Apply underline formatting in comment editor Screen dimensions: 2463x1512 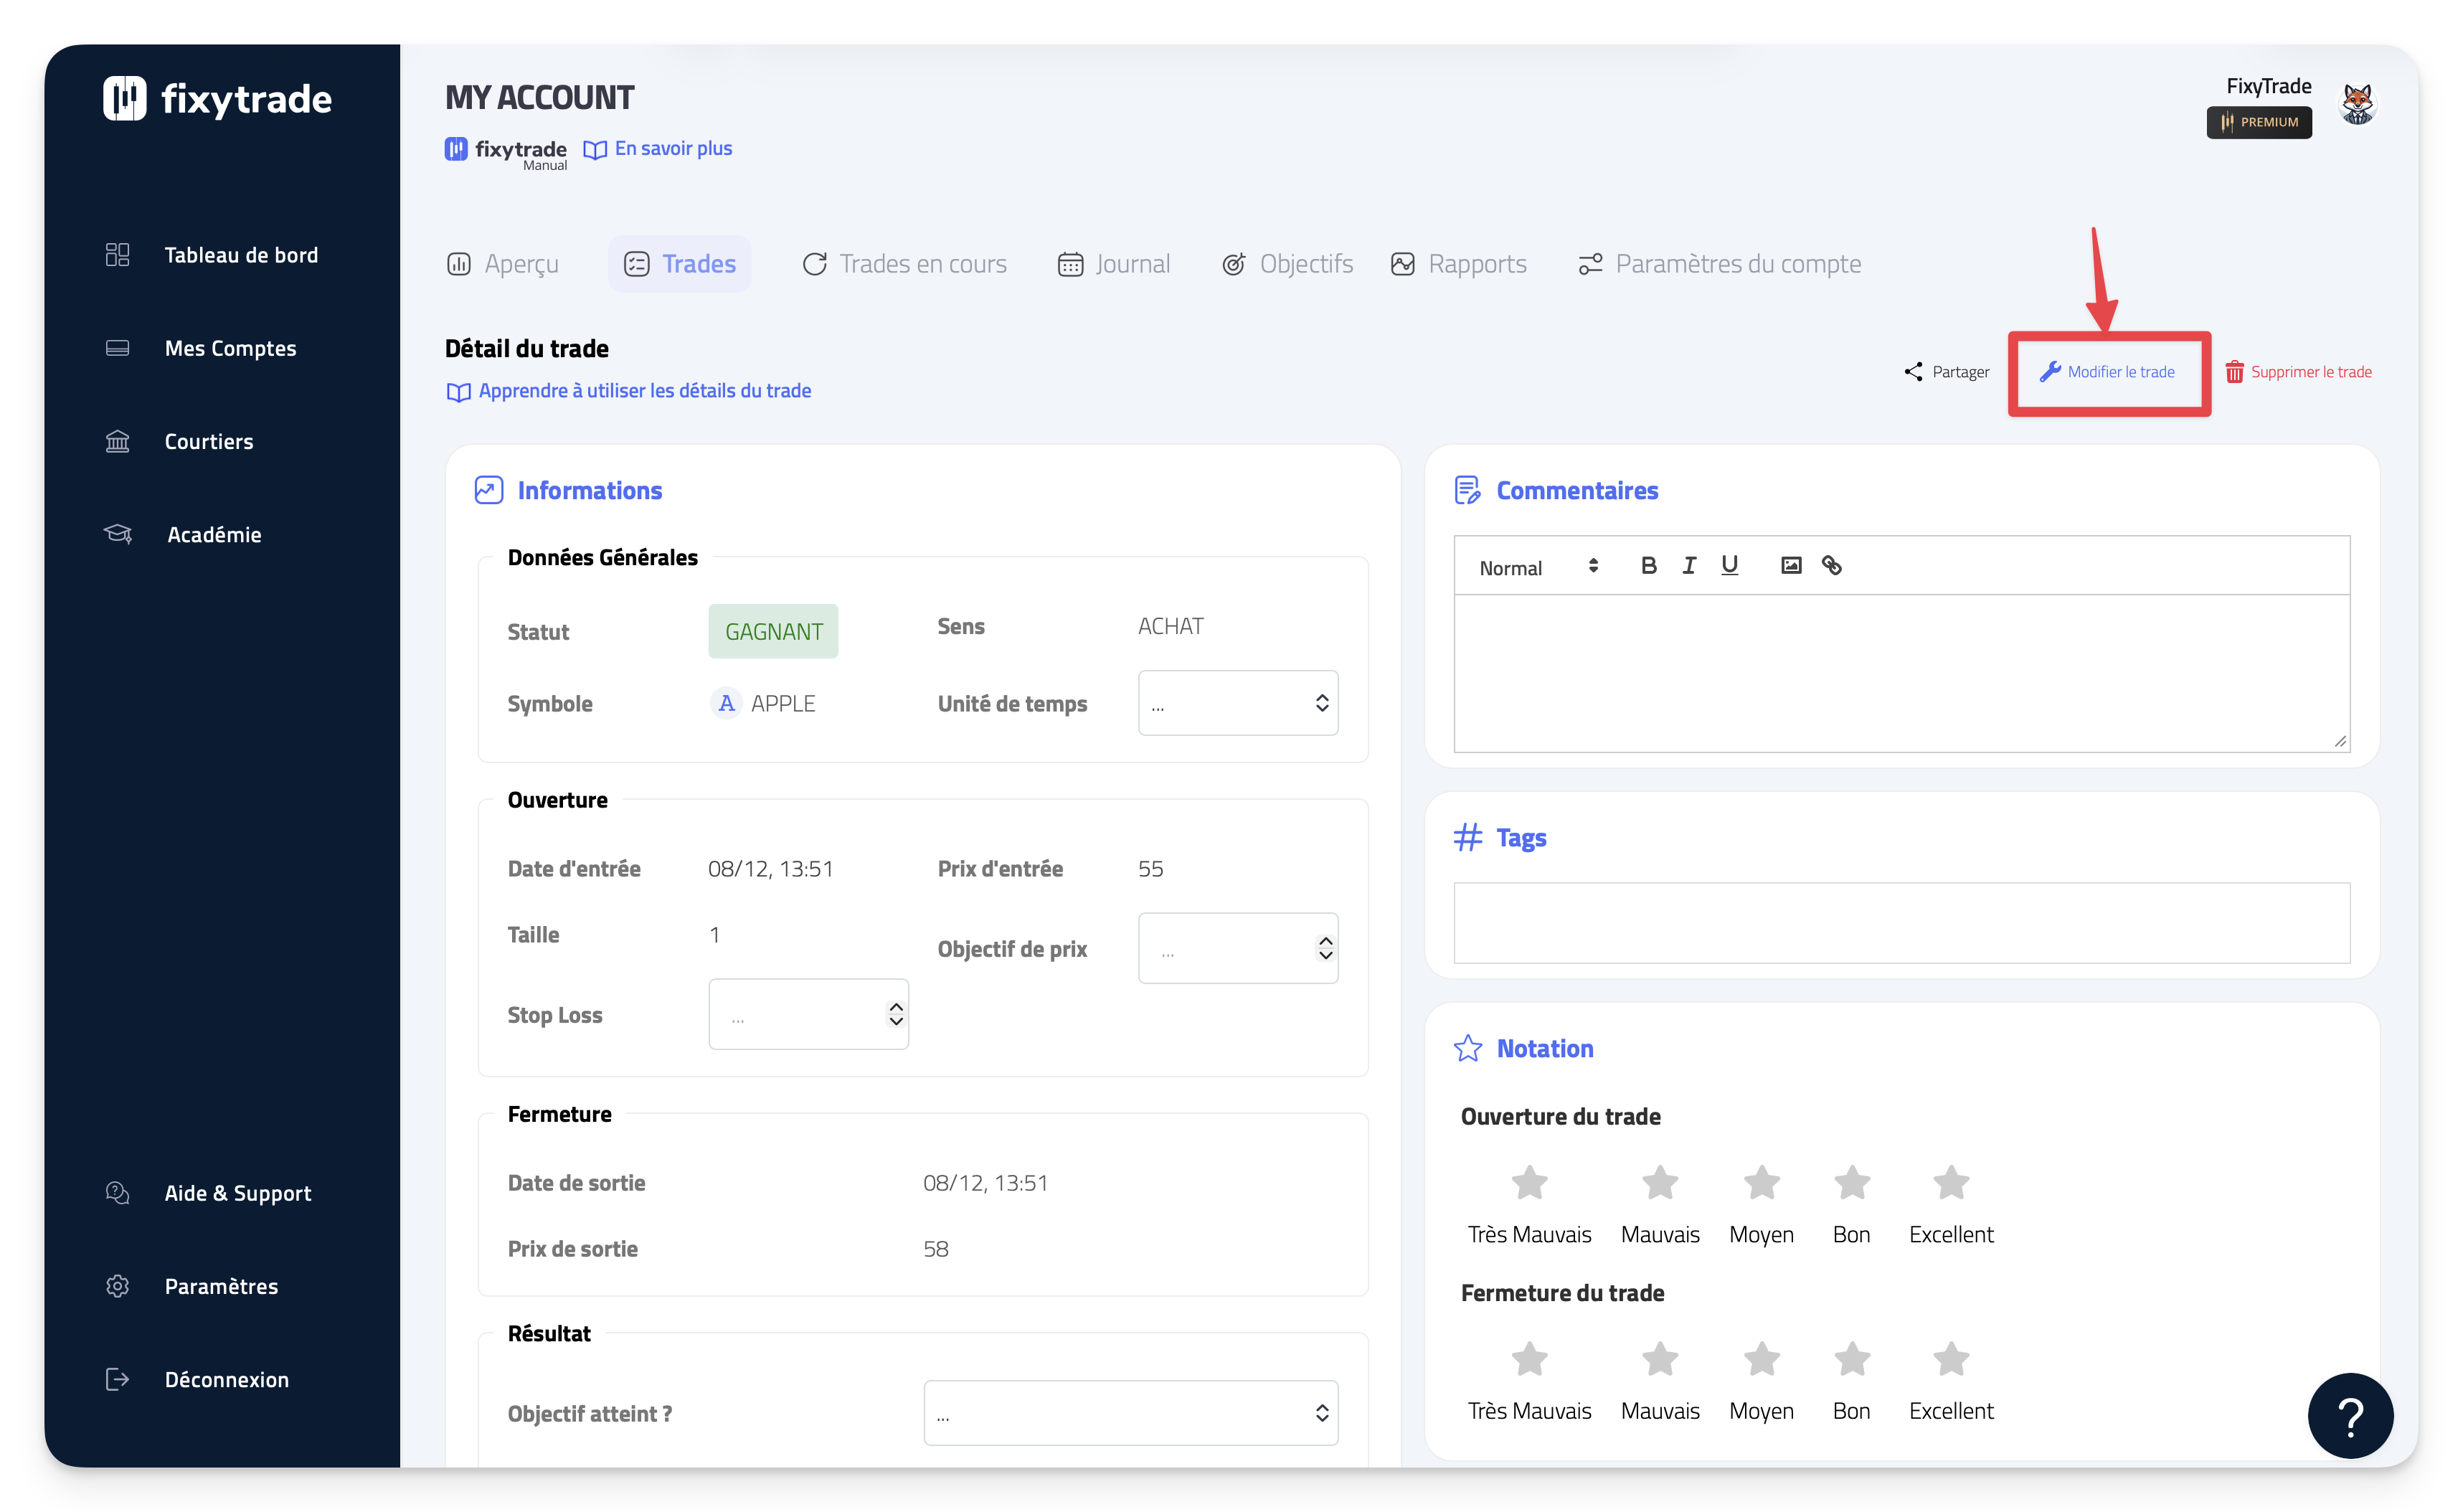(x=1729, y=566)
